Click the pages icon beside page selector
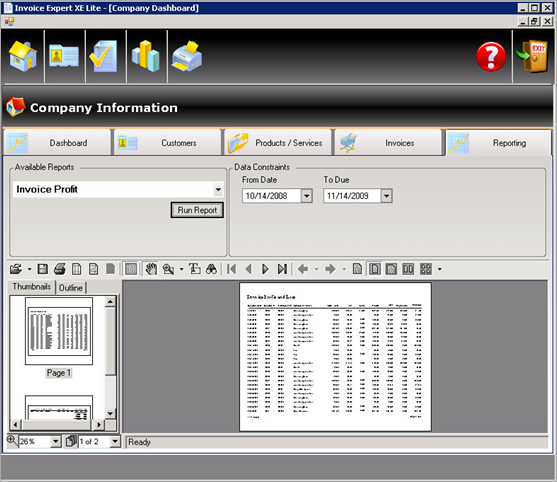Image resolution: width=557 pixels, height=482 pixels. point(71,442)
